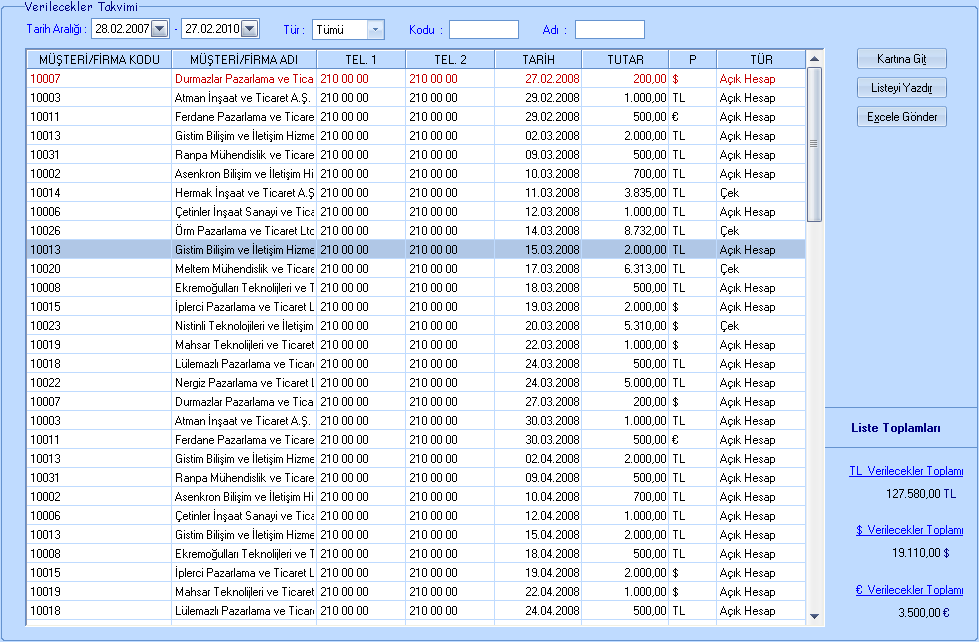Click the scroll up arrow of the list

click(814, 59)
